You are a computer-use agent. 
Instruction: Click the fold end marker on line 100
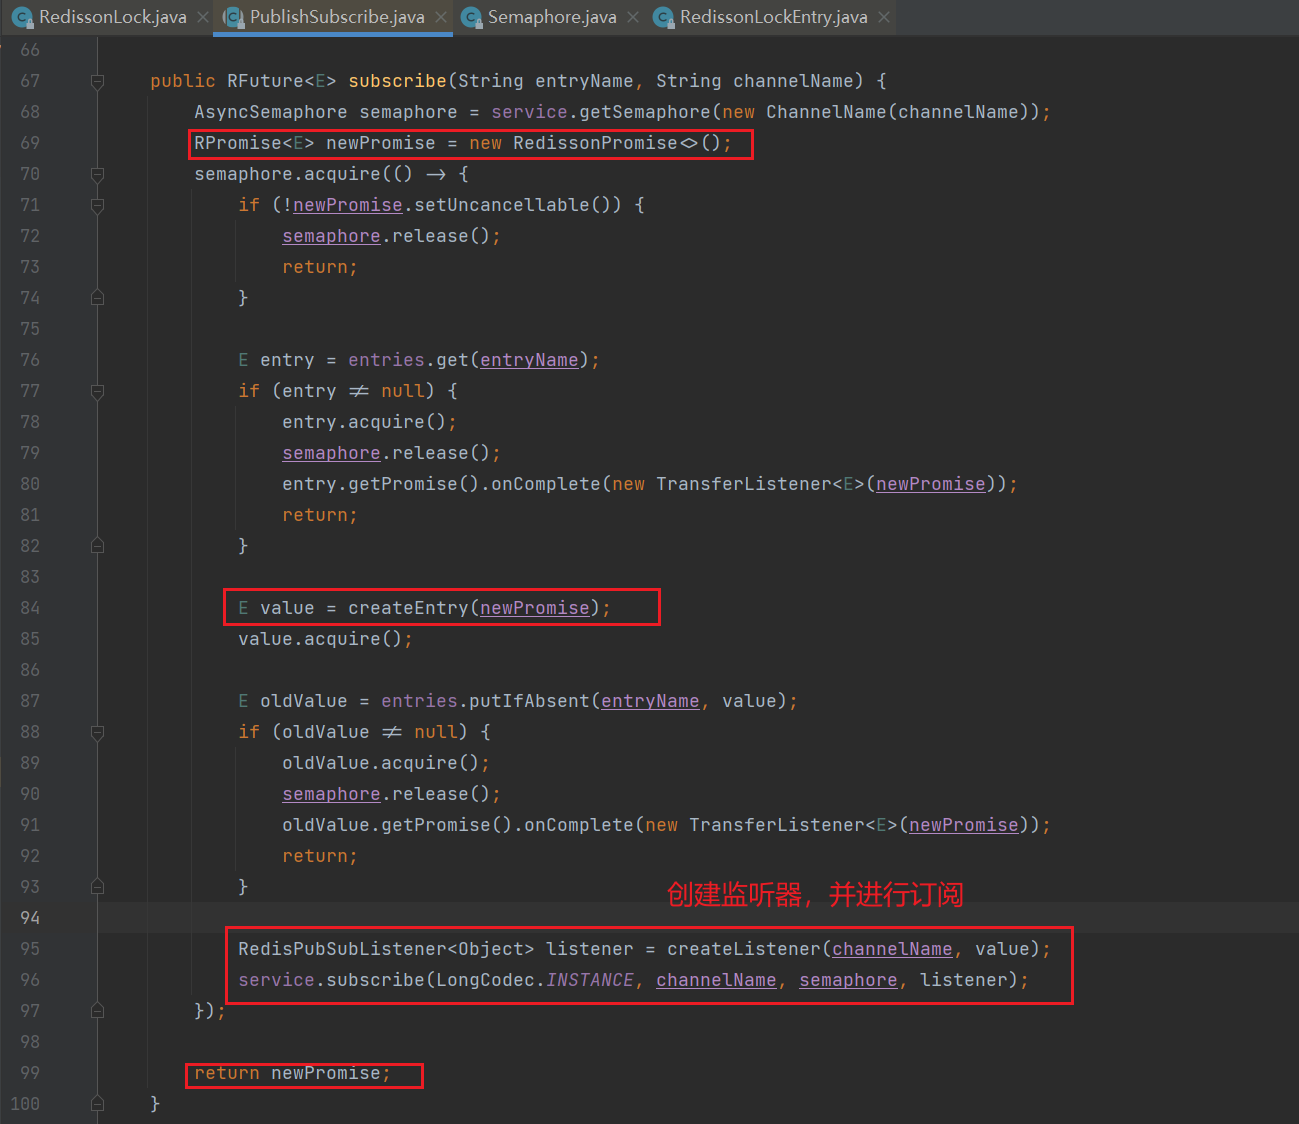click(x=97, y=1104)
